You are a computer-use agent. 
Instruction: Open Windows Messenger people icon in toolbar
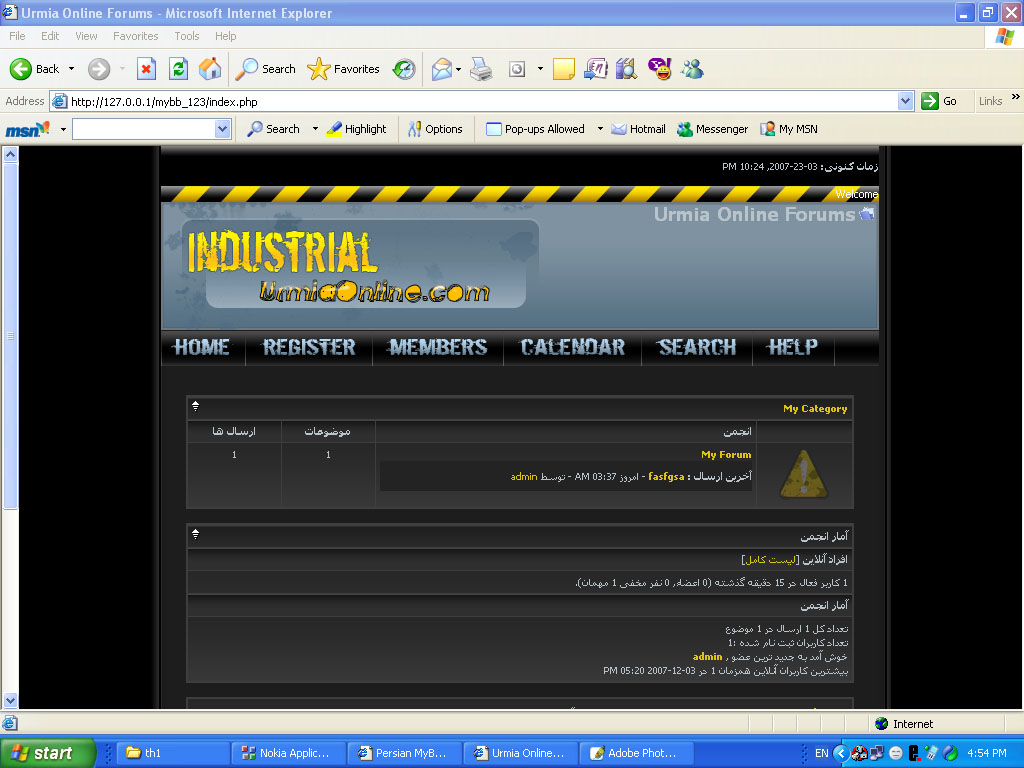692,69
